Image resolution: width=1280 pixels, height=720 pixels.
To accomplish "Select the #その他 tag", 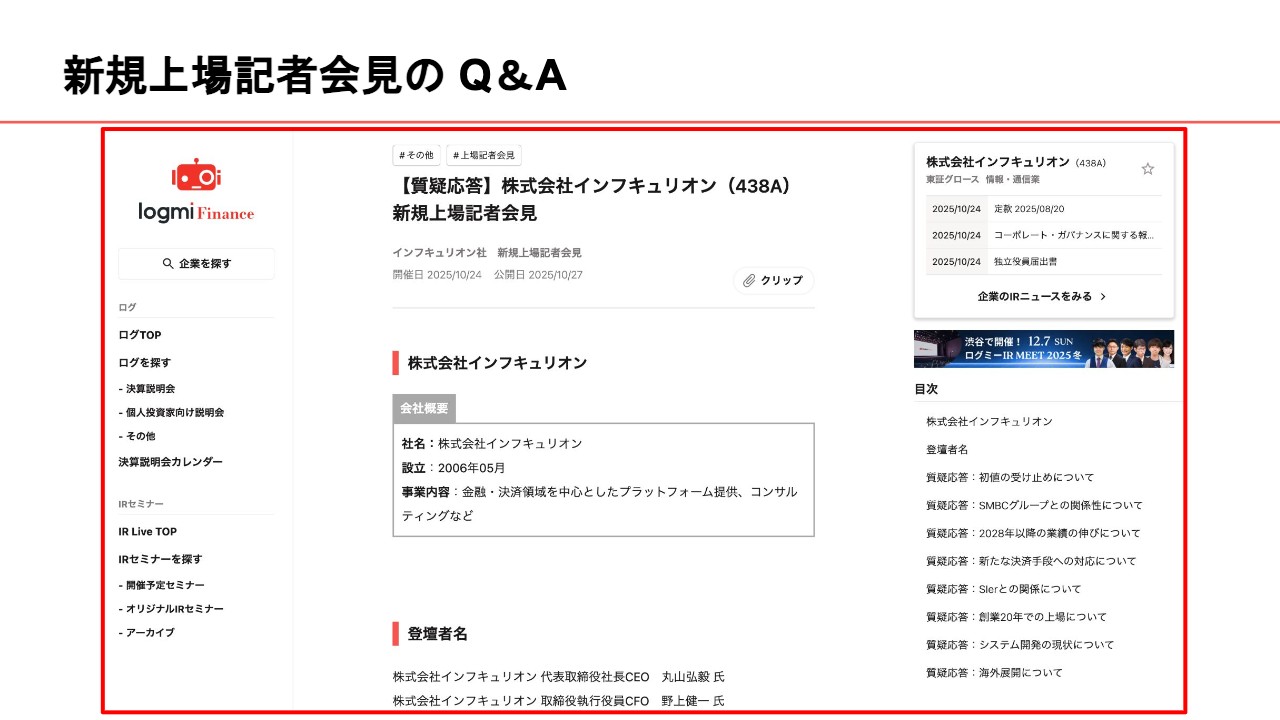I will pos(416,155).
